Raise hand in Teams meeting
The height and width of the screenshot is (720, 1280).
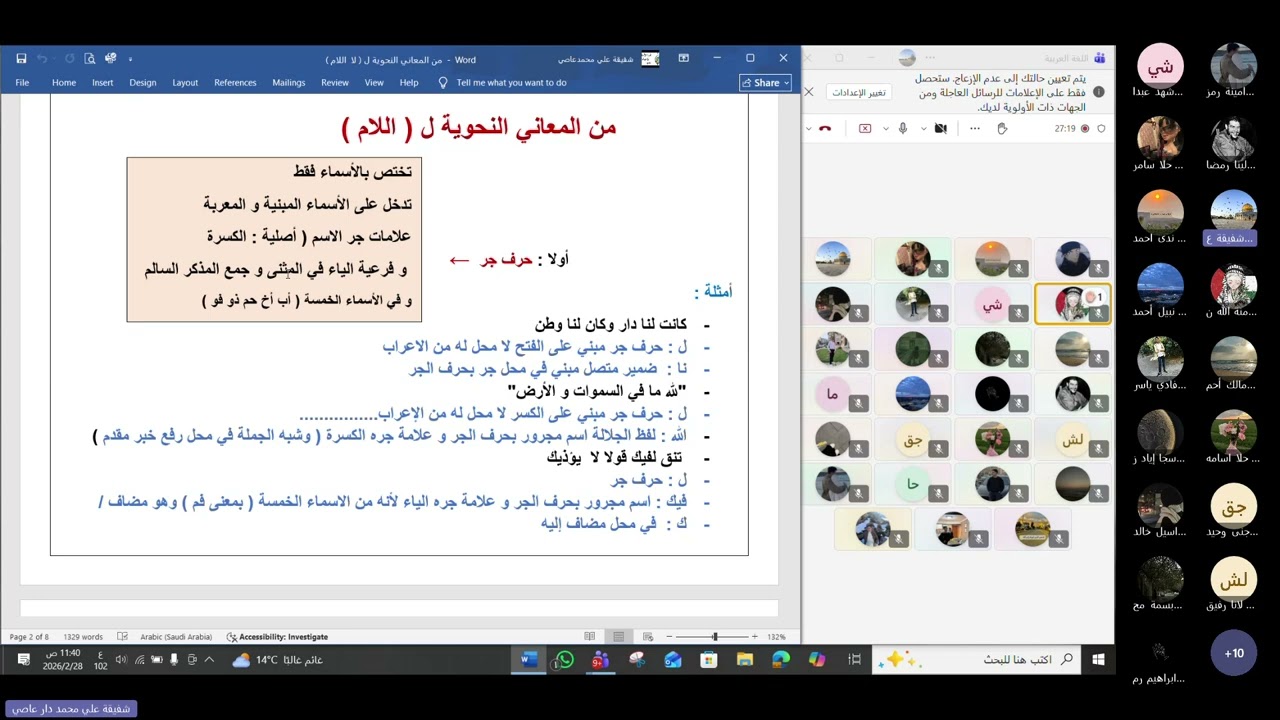(x=1002, y=128)
